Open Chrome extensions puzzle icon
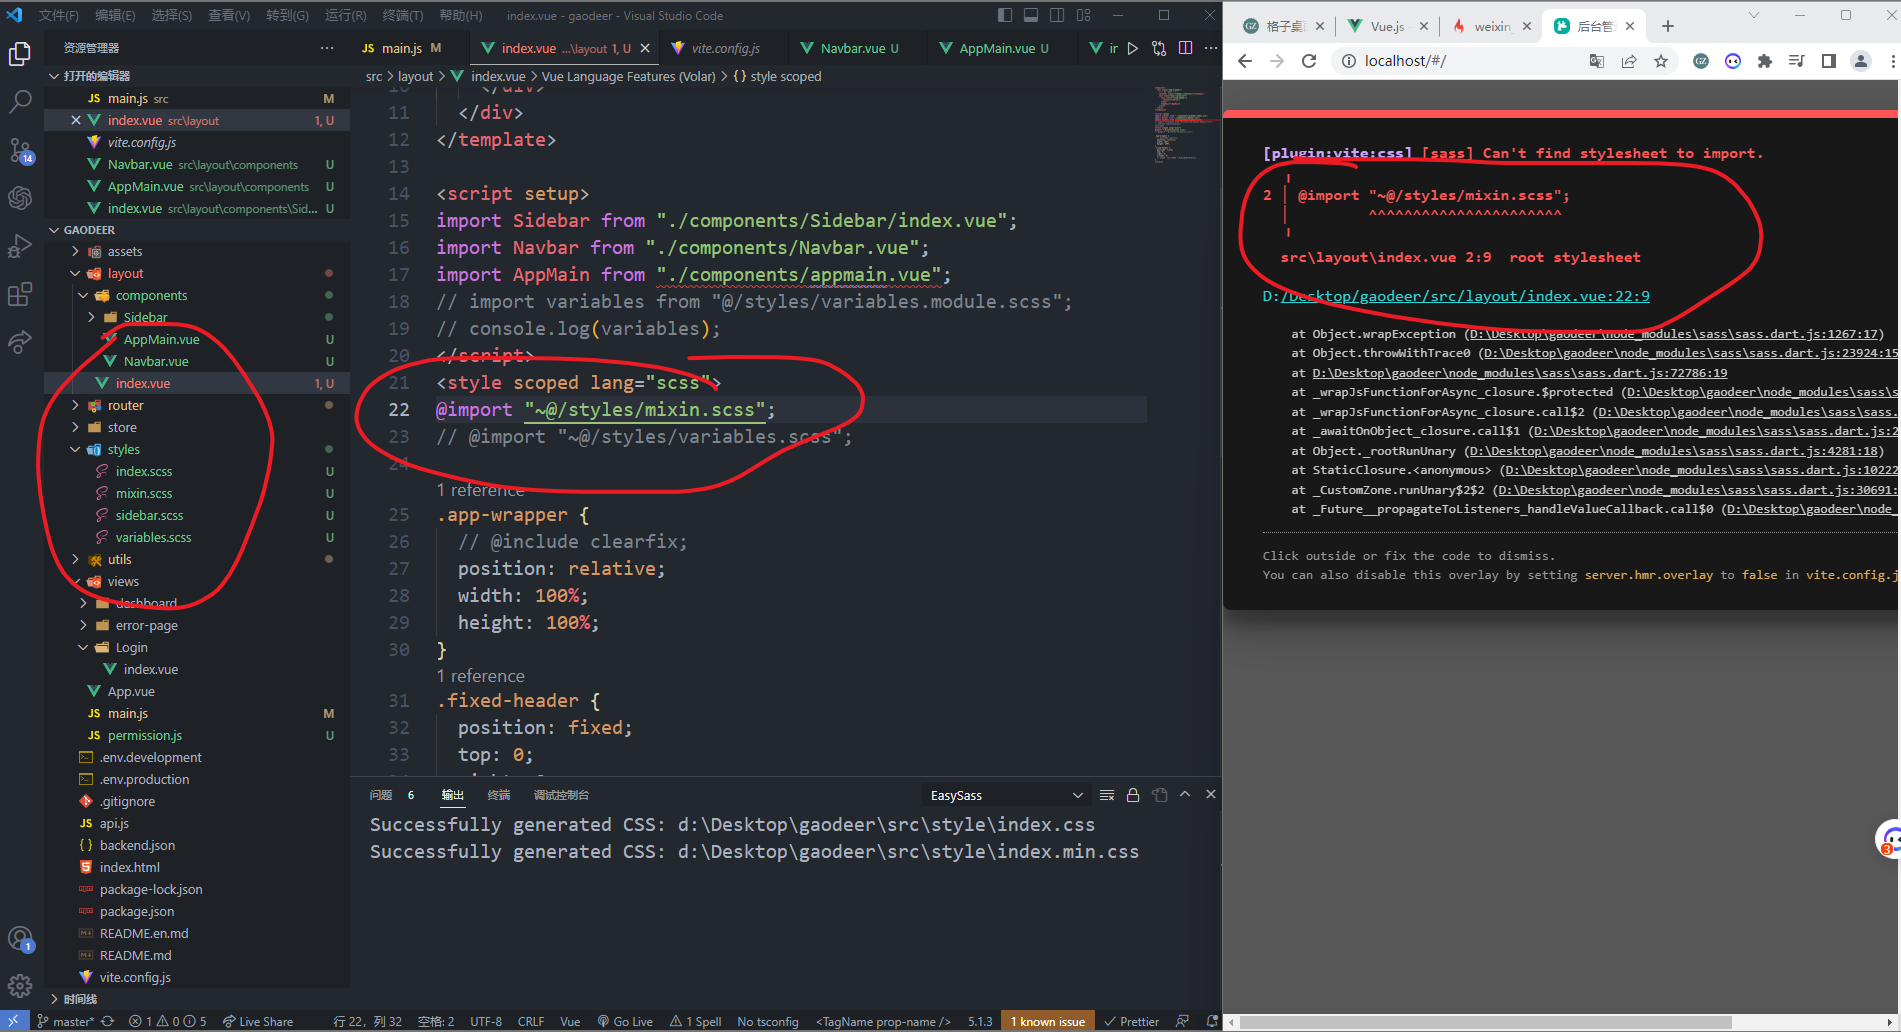1901x1032 pixels. tap(1765, 61)
